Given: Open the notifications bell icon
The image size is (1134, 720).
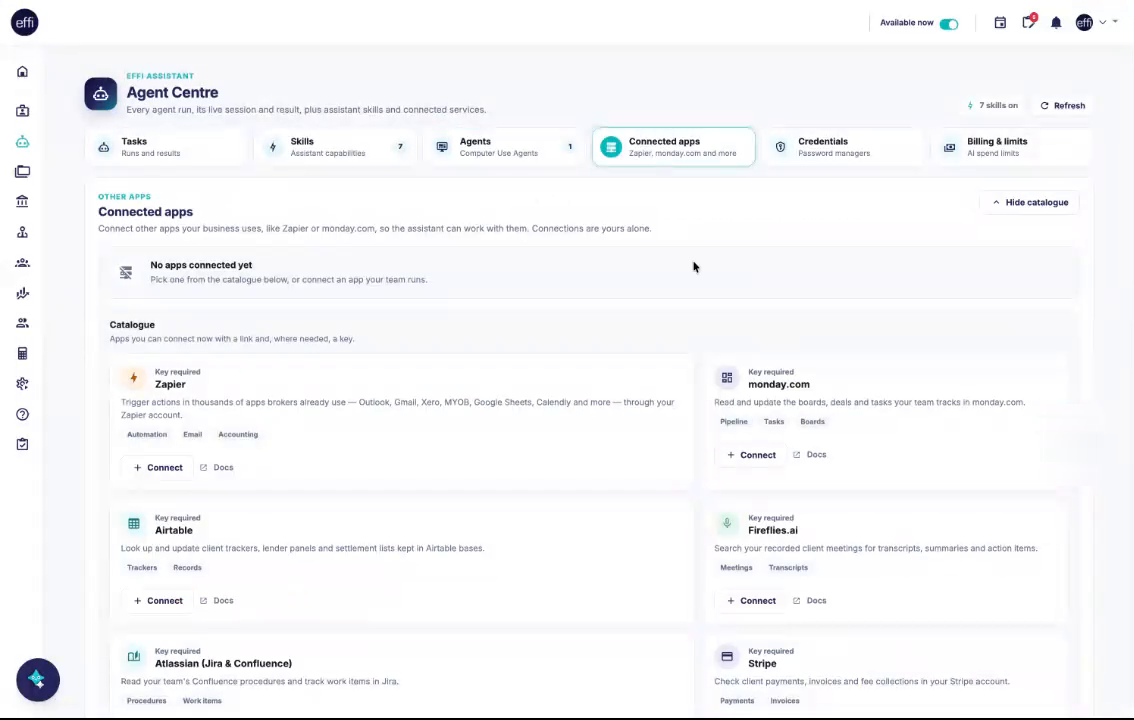Looking at the screenshot, I should pyautogui.click(x=1056, y=22).
